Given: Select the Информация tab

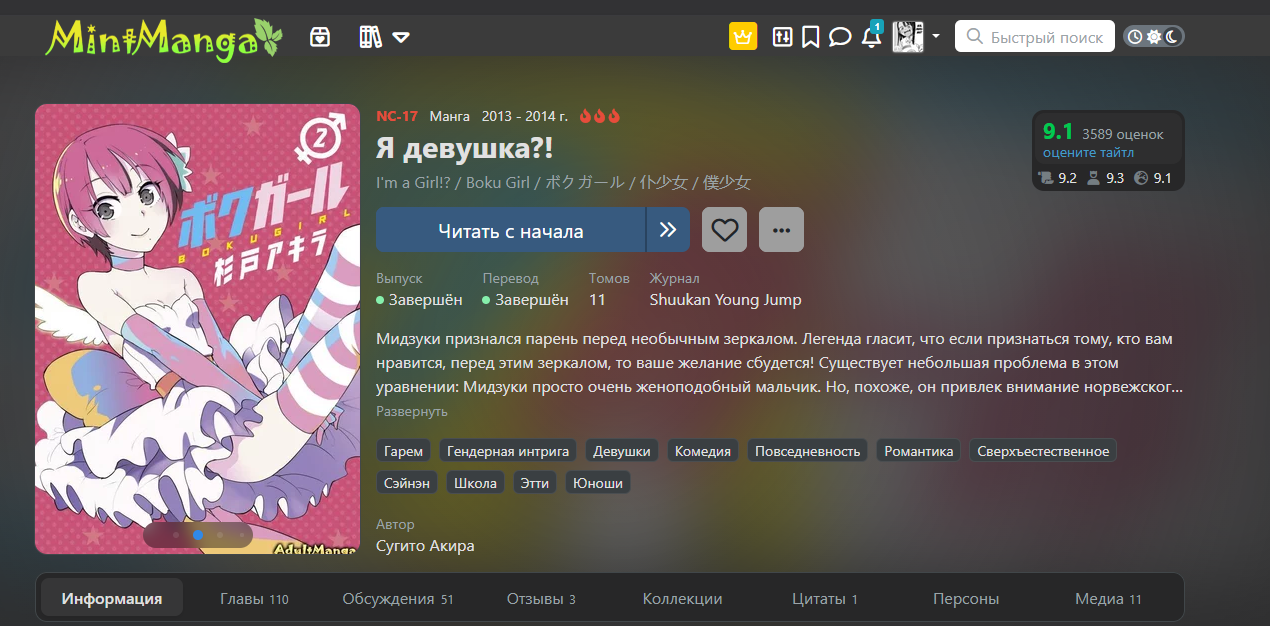Looking at the screenshot, I should [112, 599].
